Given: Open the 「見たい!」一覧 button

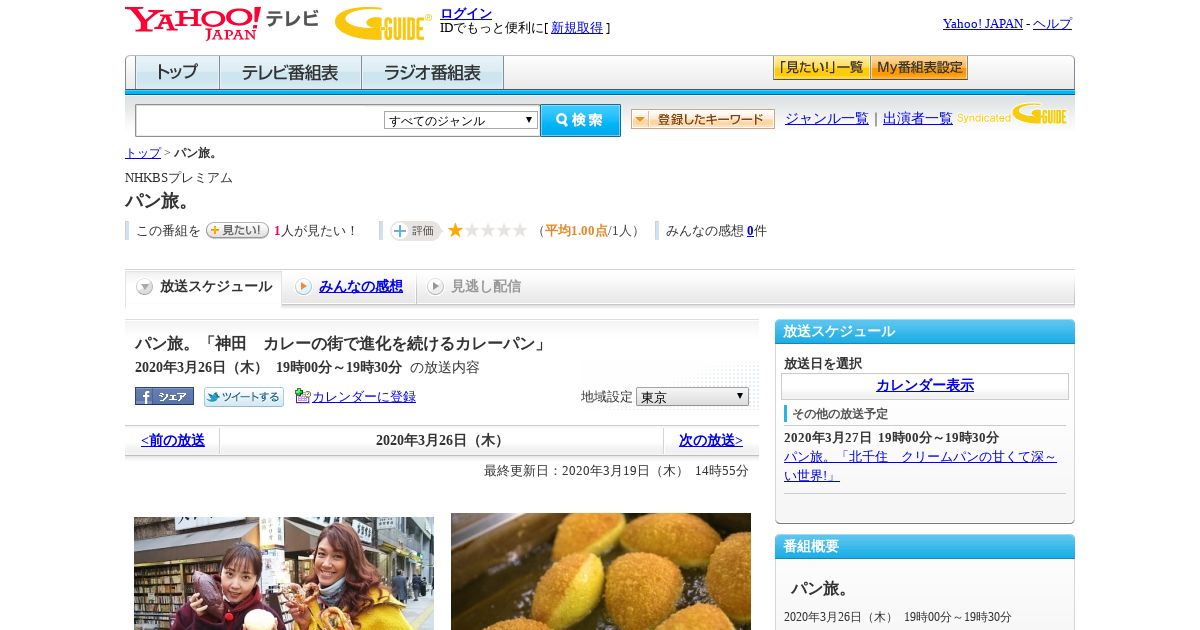Looking at the screenshot, I should point(821,68).
